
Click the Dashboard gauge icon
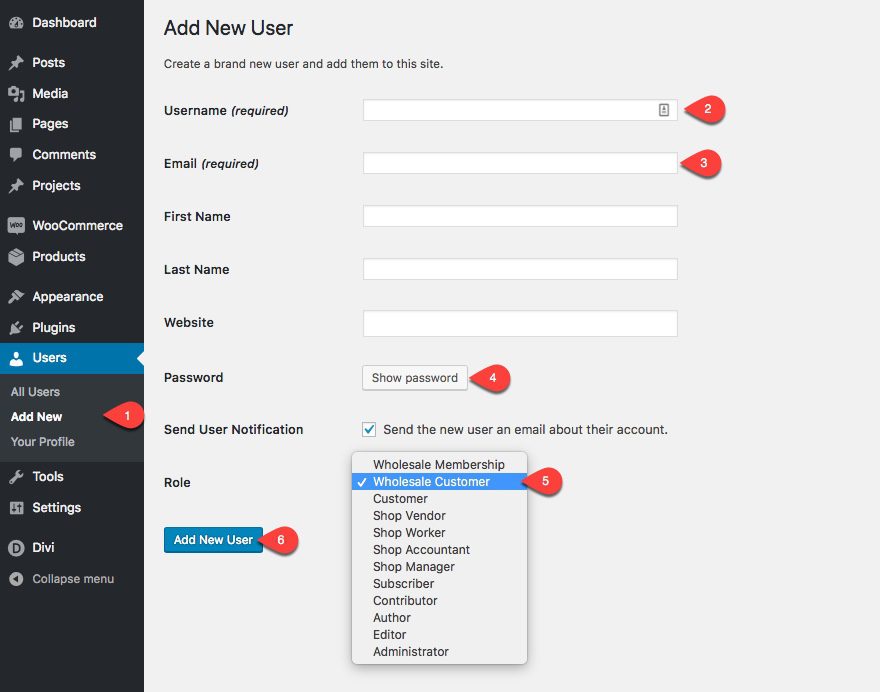coord(16,22)
